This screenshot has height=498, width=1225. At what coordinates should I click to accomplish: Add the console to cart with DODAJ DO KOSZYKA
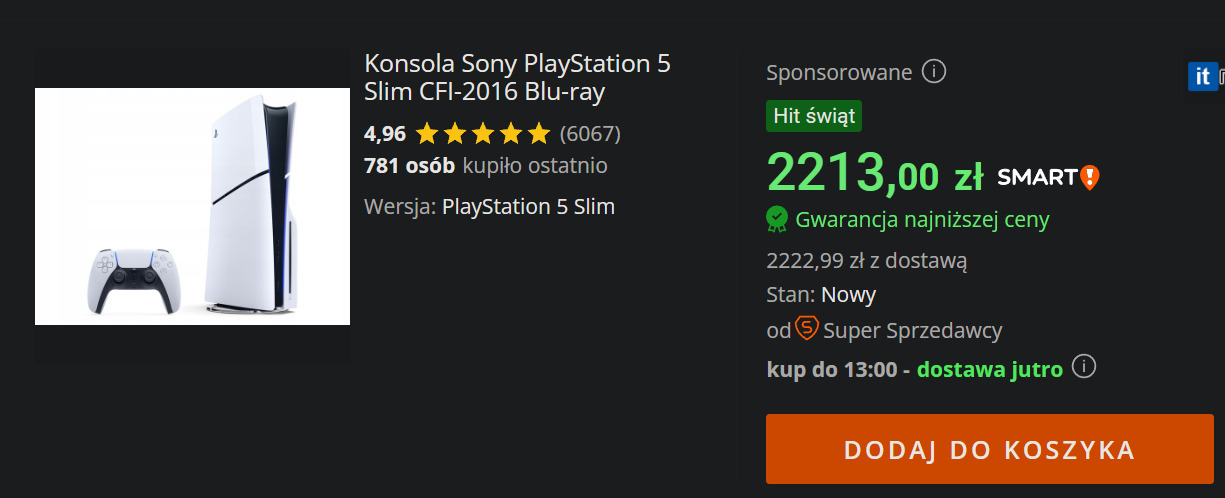[x=989, y=449]
